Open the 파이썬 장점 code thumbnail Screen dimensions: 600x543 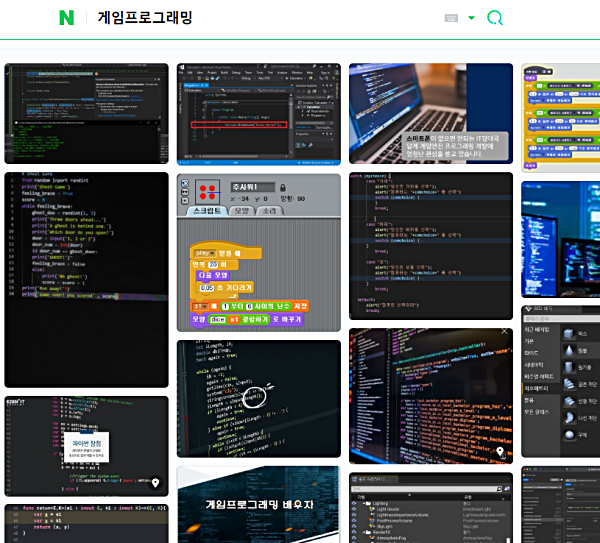[86, 446]
